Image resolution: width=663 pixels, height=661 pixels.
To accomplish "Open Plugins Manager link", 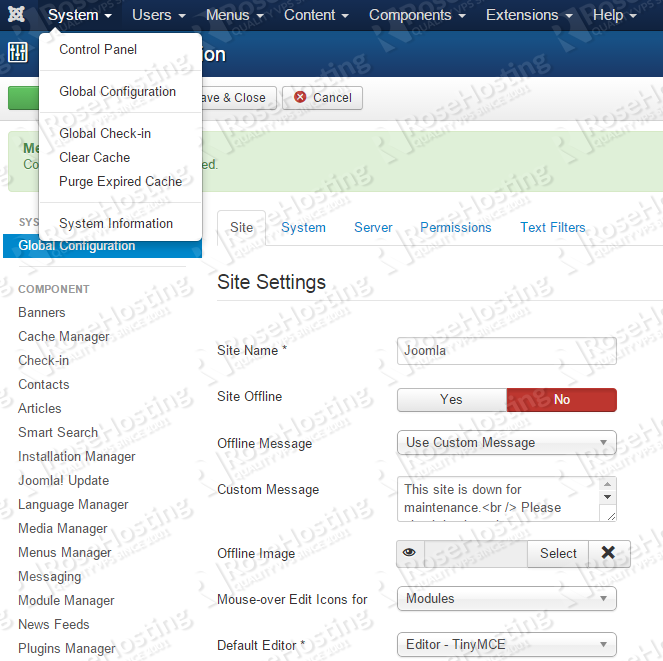I will [x=67, y=648].
